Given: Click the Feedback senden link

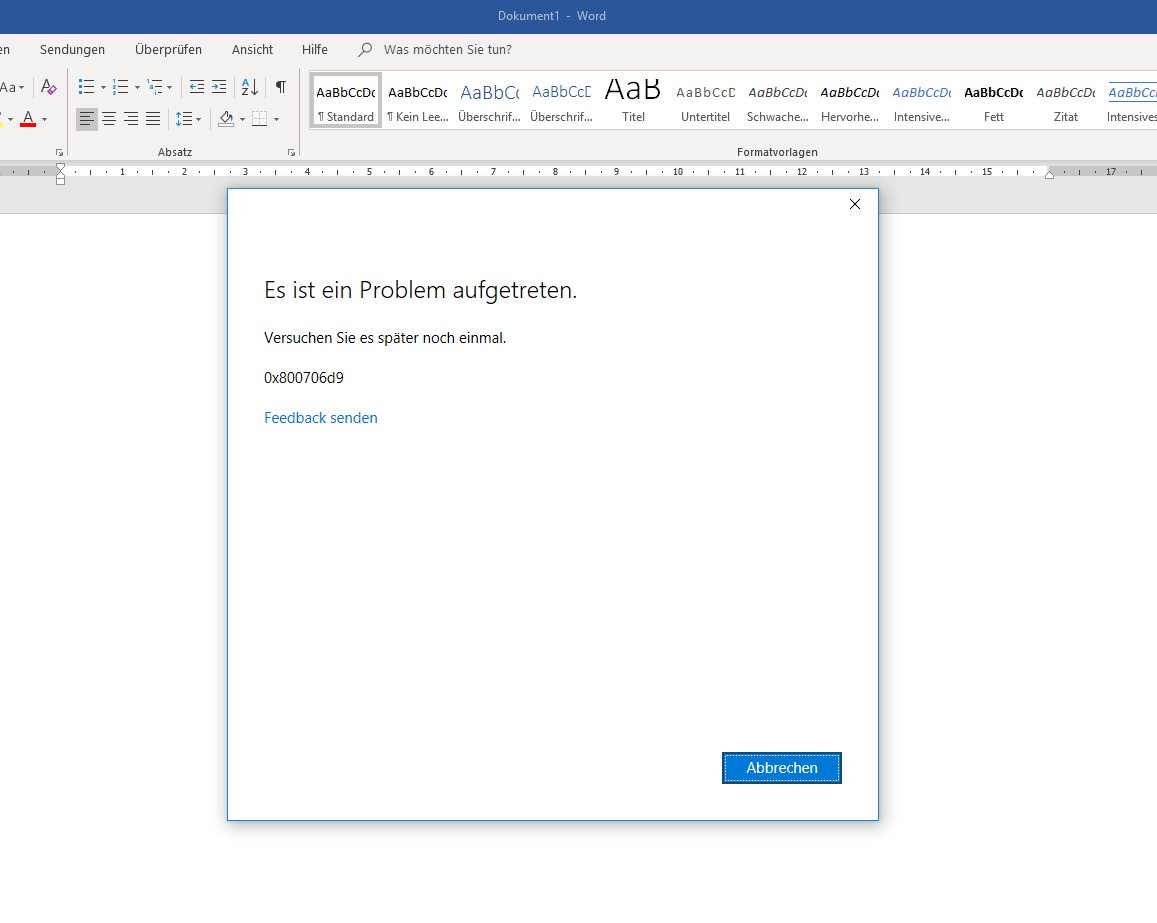Looking at the screenshot, I should pos(320,418).
